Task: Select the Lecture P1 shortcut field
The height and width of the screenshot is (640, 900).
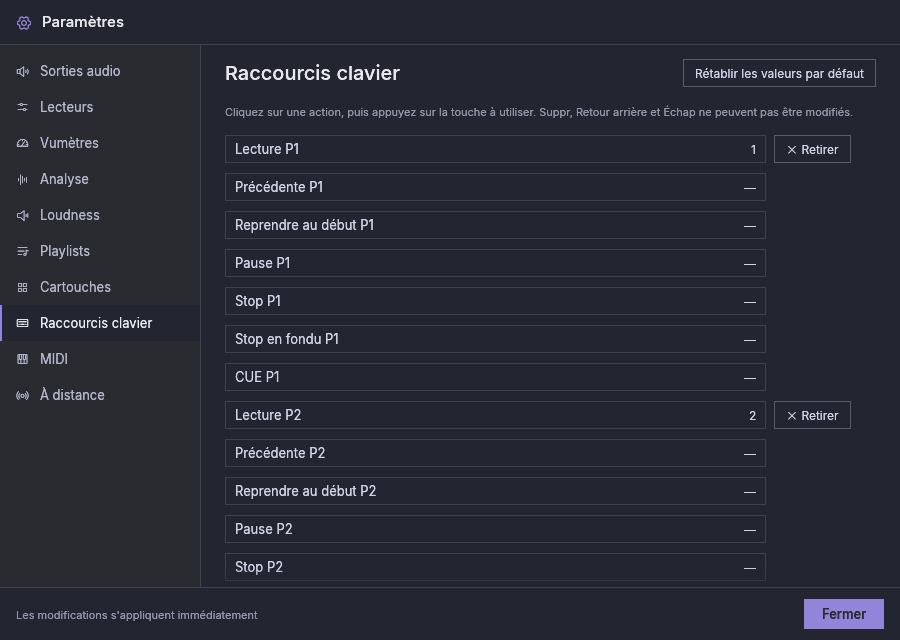Action: [x=495, y=149]
